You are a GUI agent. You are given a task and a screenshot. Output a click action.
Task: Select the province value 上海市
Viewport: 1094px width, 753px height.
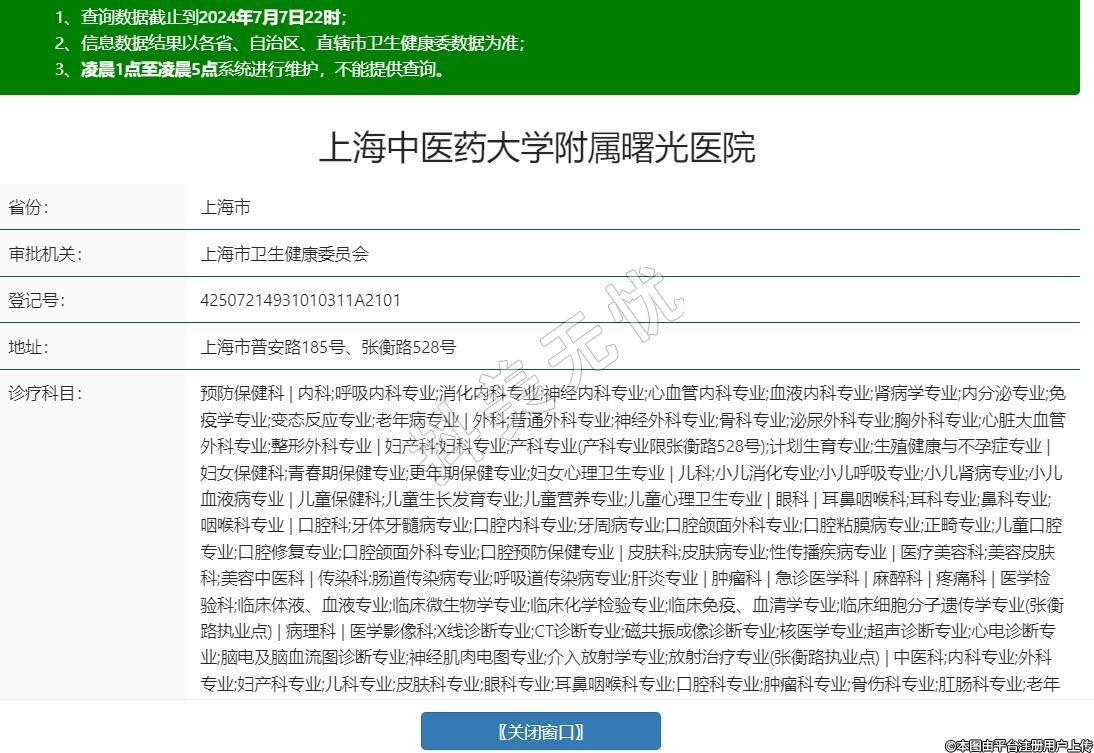pyautogui.click(x=225, y=207)
